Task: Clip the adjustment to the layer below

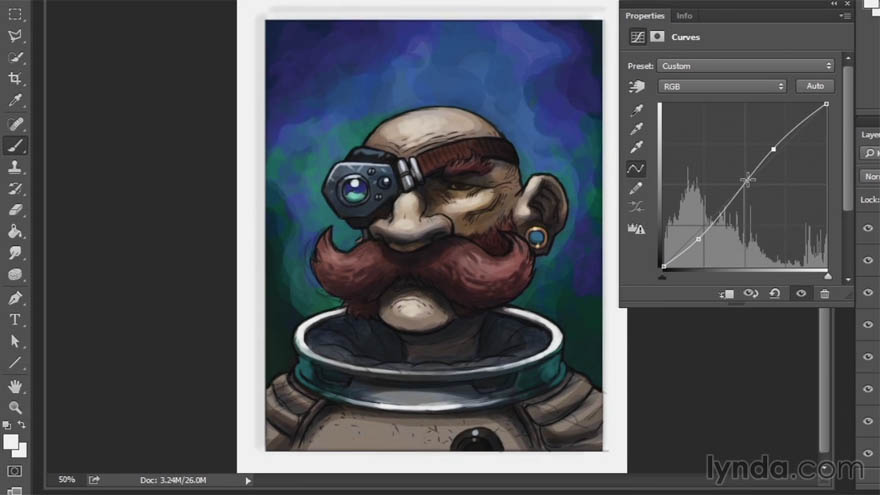Action: (x=726, y=294)
